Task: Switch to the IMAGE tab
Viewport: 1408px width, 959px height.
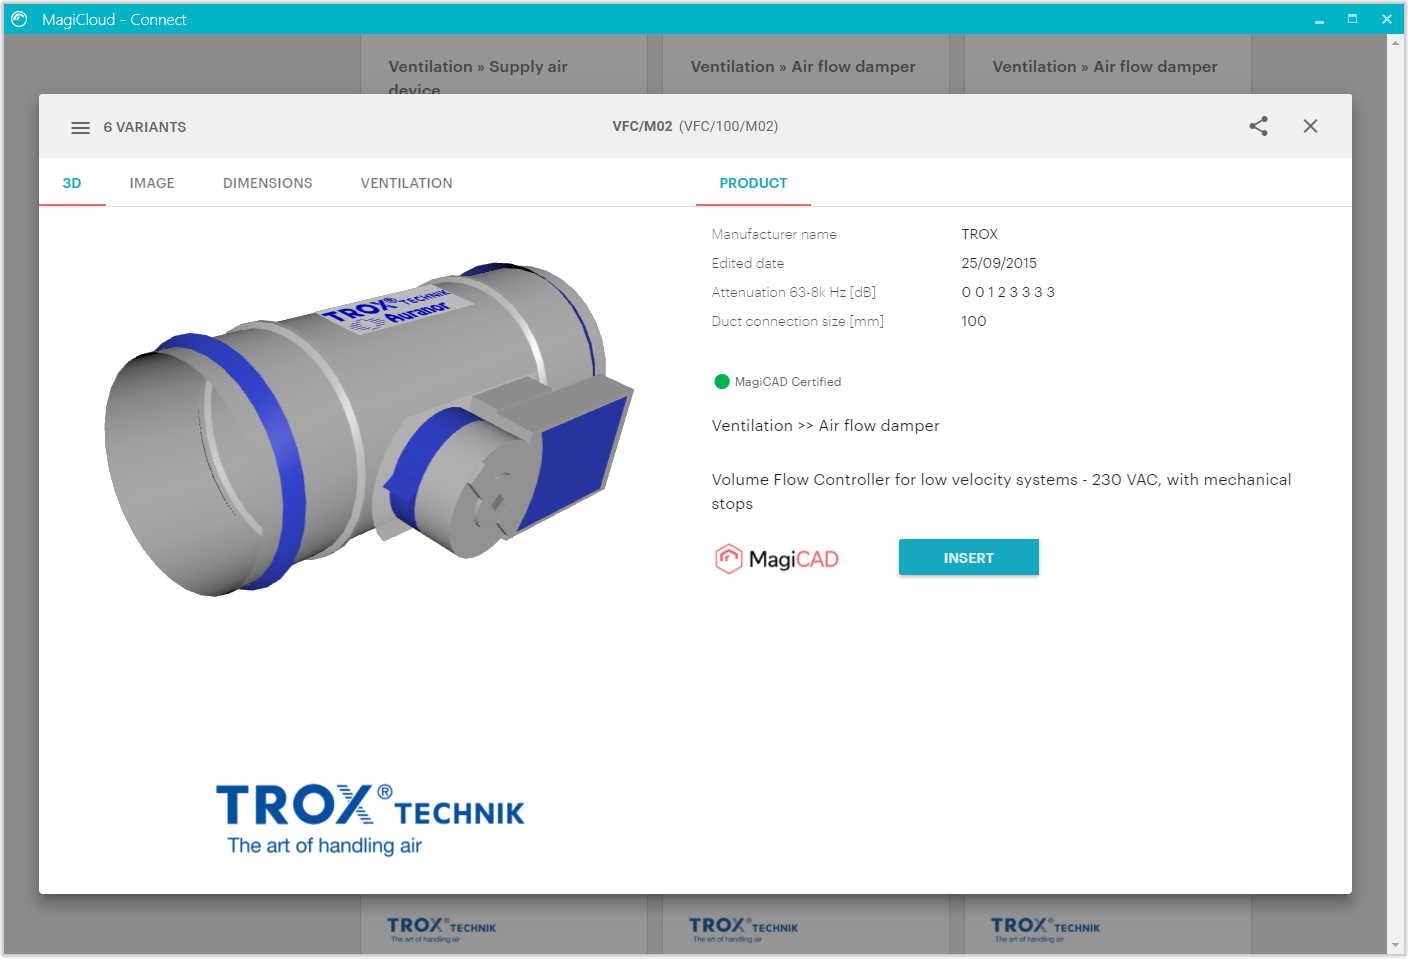Action: 152,183
